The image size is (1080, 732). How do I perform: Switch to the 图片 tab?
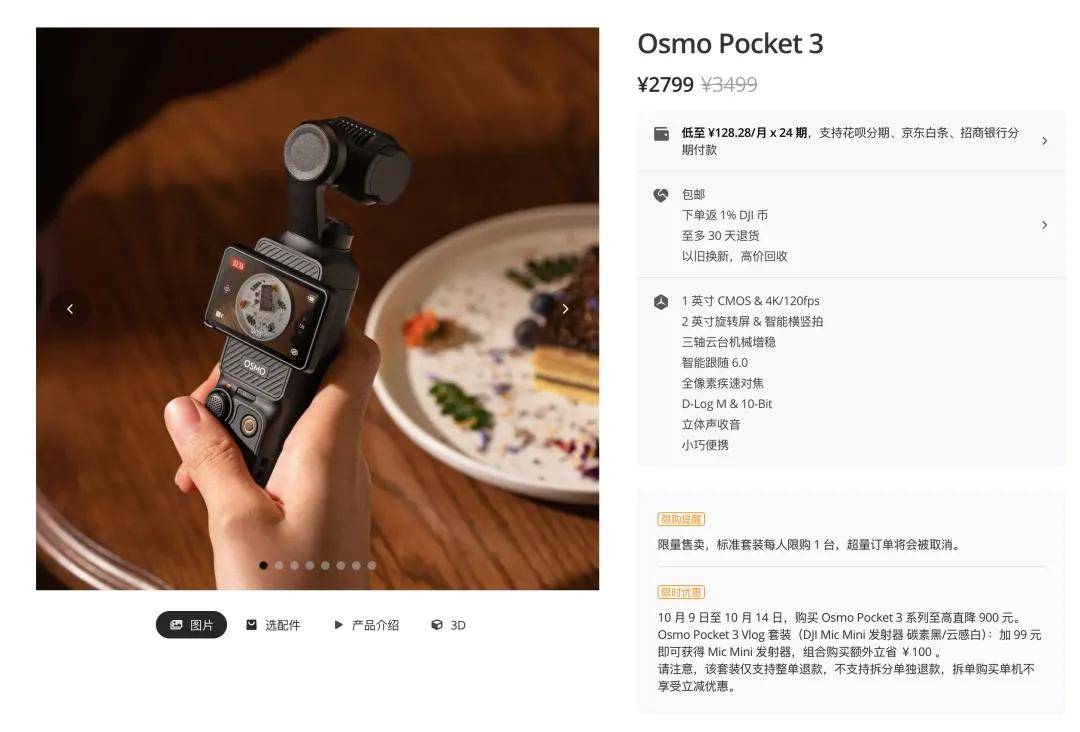point(191,625)
